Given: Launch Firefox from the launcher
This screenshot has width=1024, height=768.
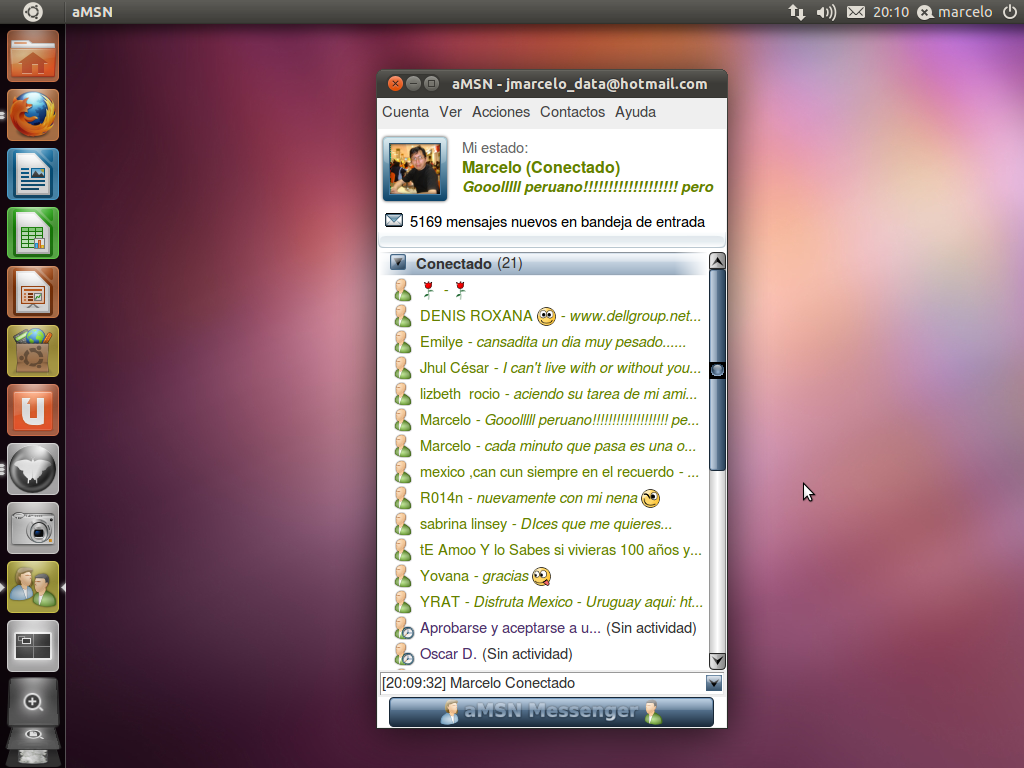Looking at the screenshot, I should click(32, 115).
